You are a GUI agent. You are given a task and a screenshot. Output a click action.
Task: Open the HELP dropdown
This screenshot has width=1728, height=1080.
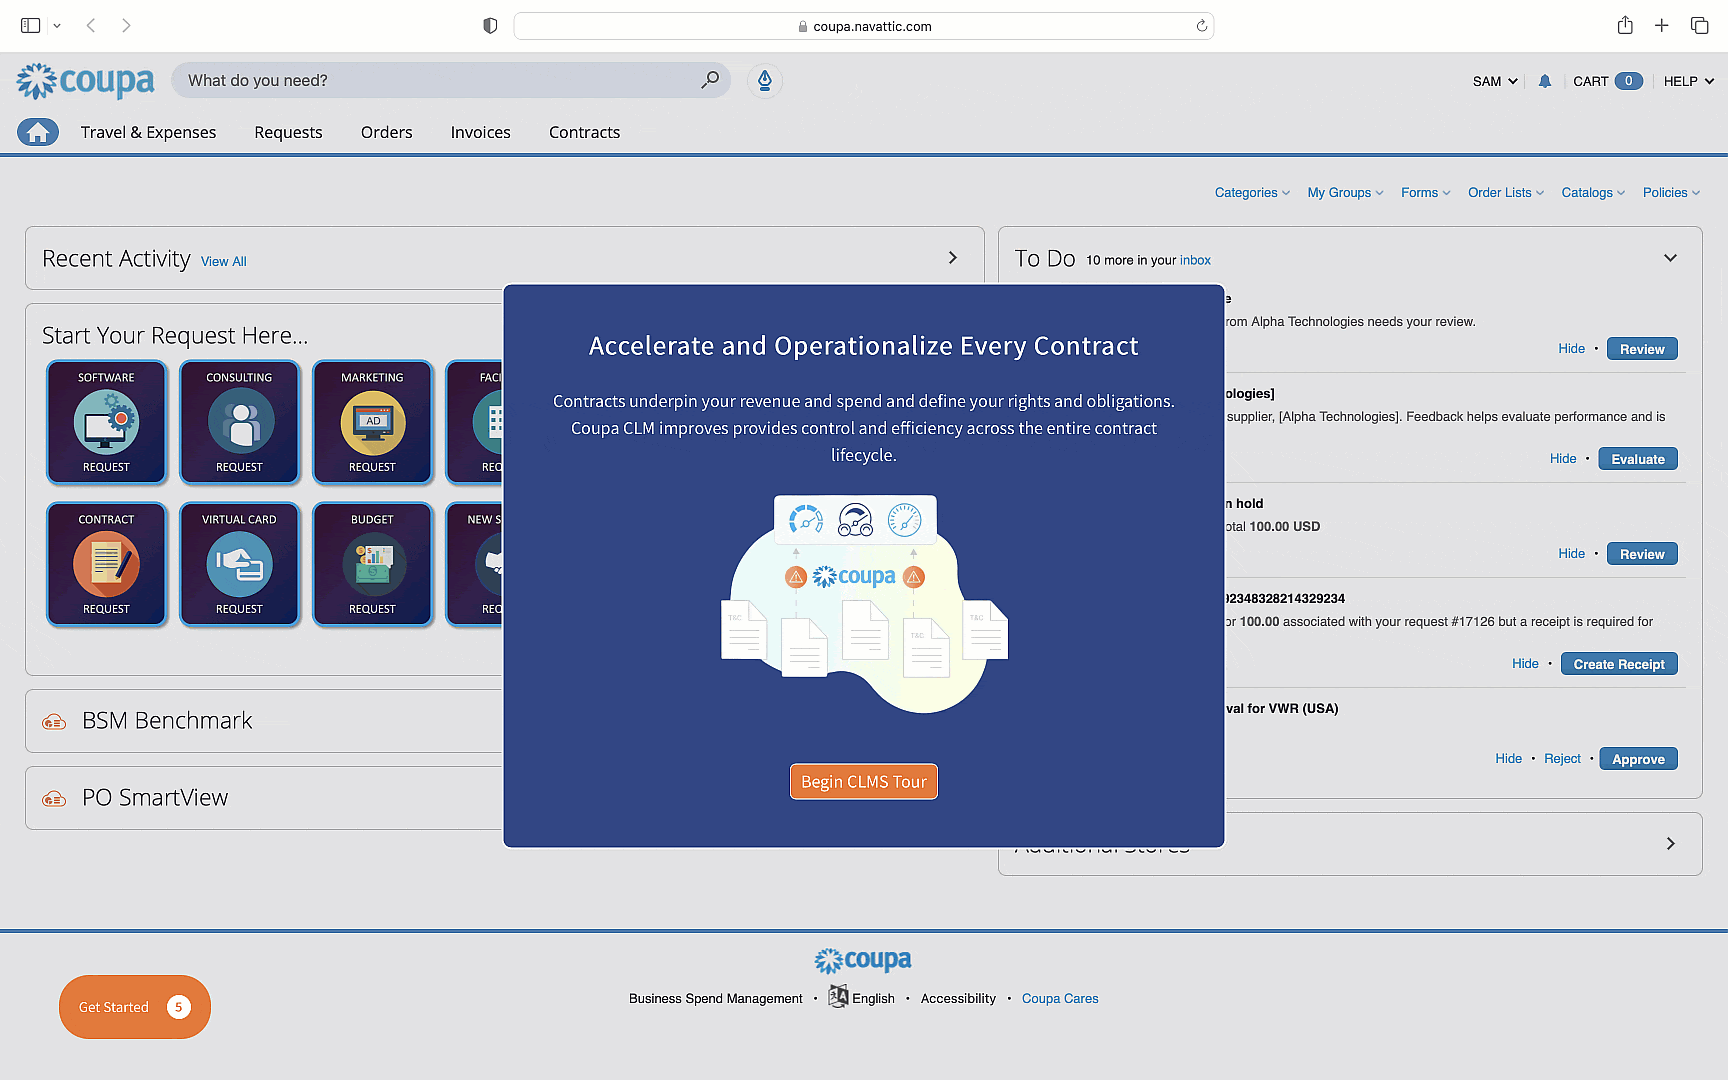tap(1689, 81)
